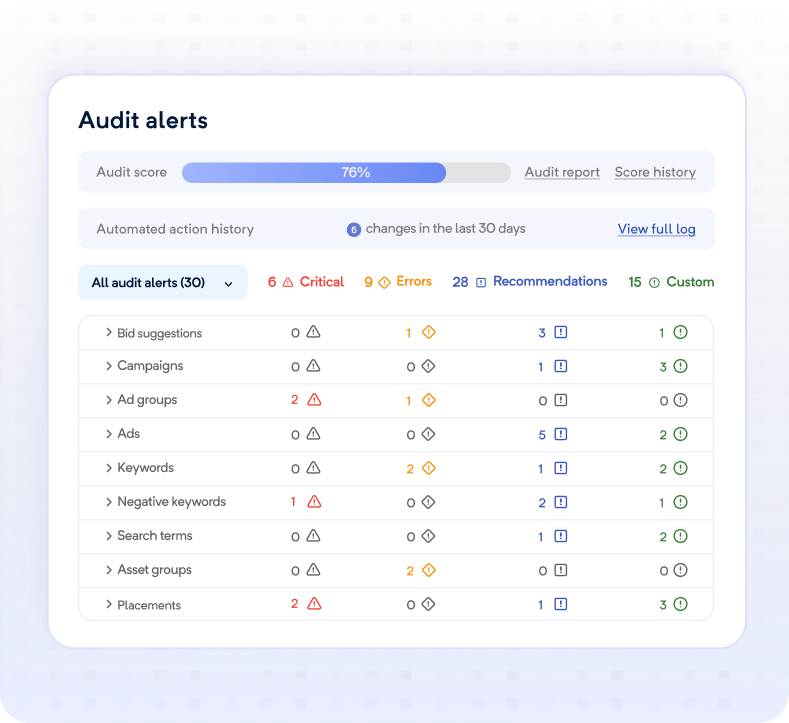Viewport: 789px width, 723px height.
Task: Open the Score history link
Action: [x=655, y=172]
